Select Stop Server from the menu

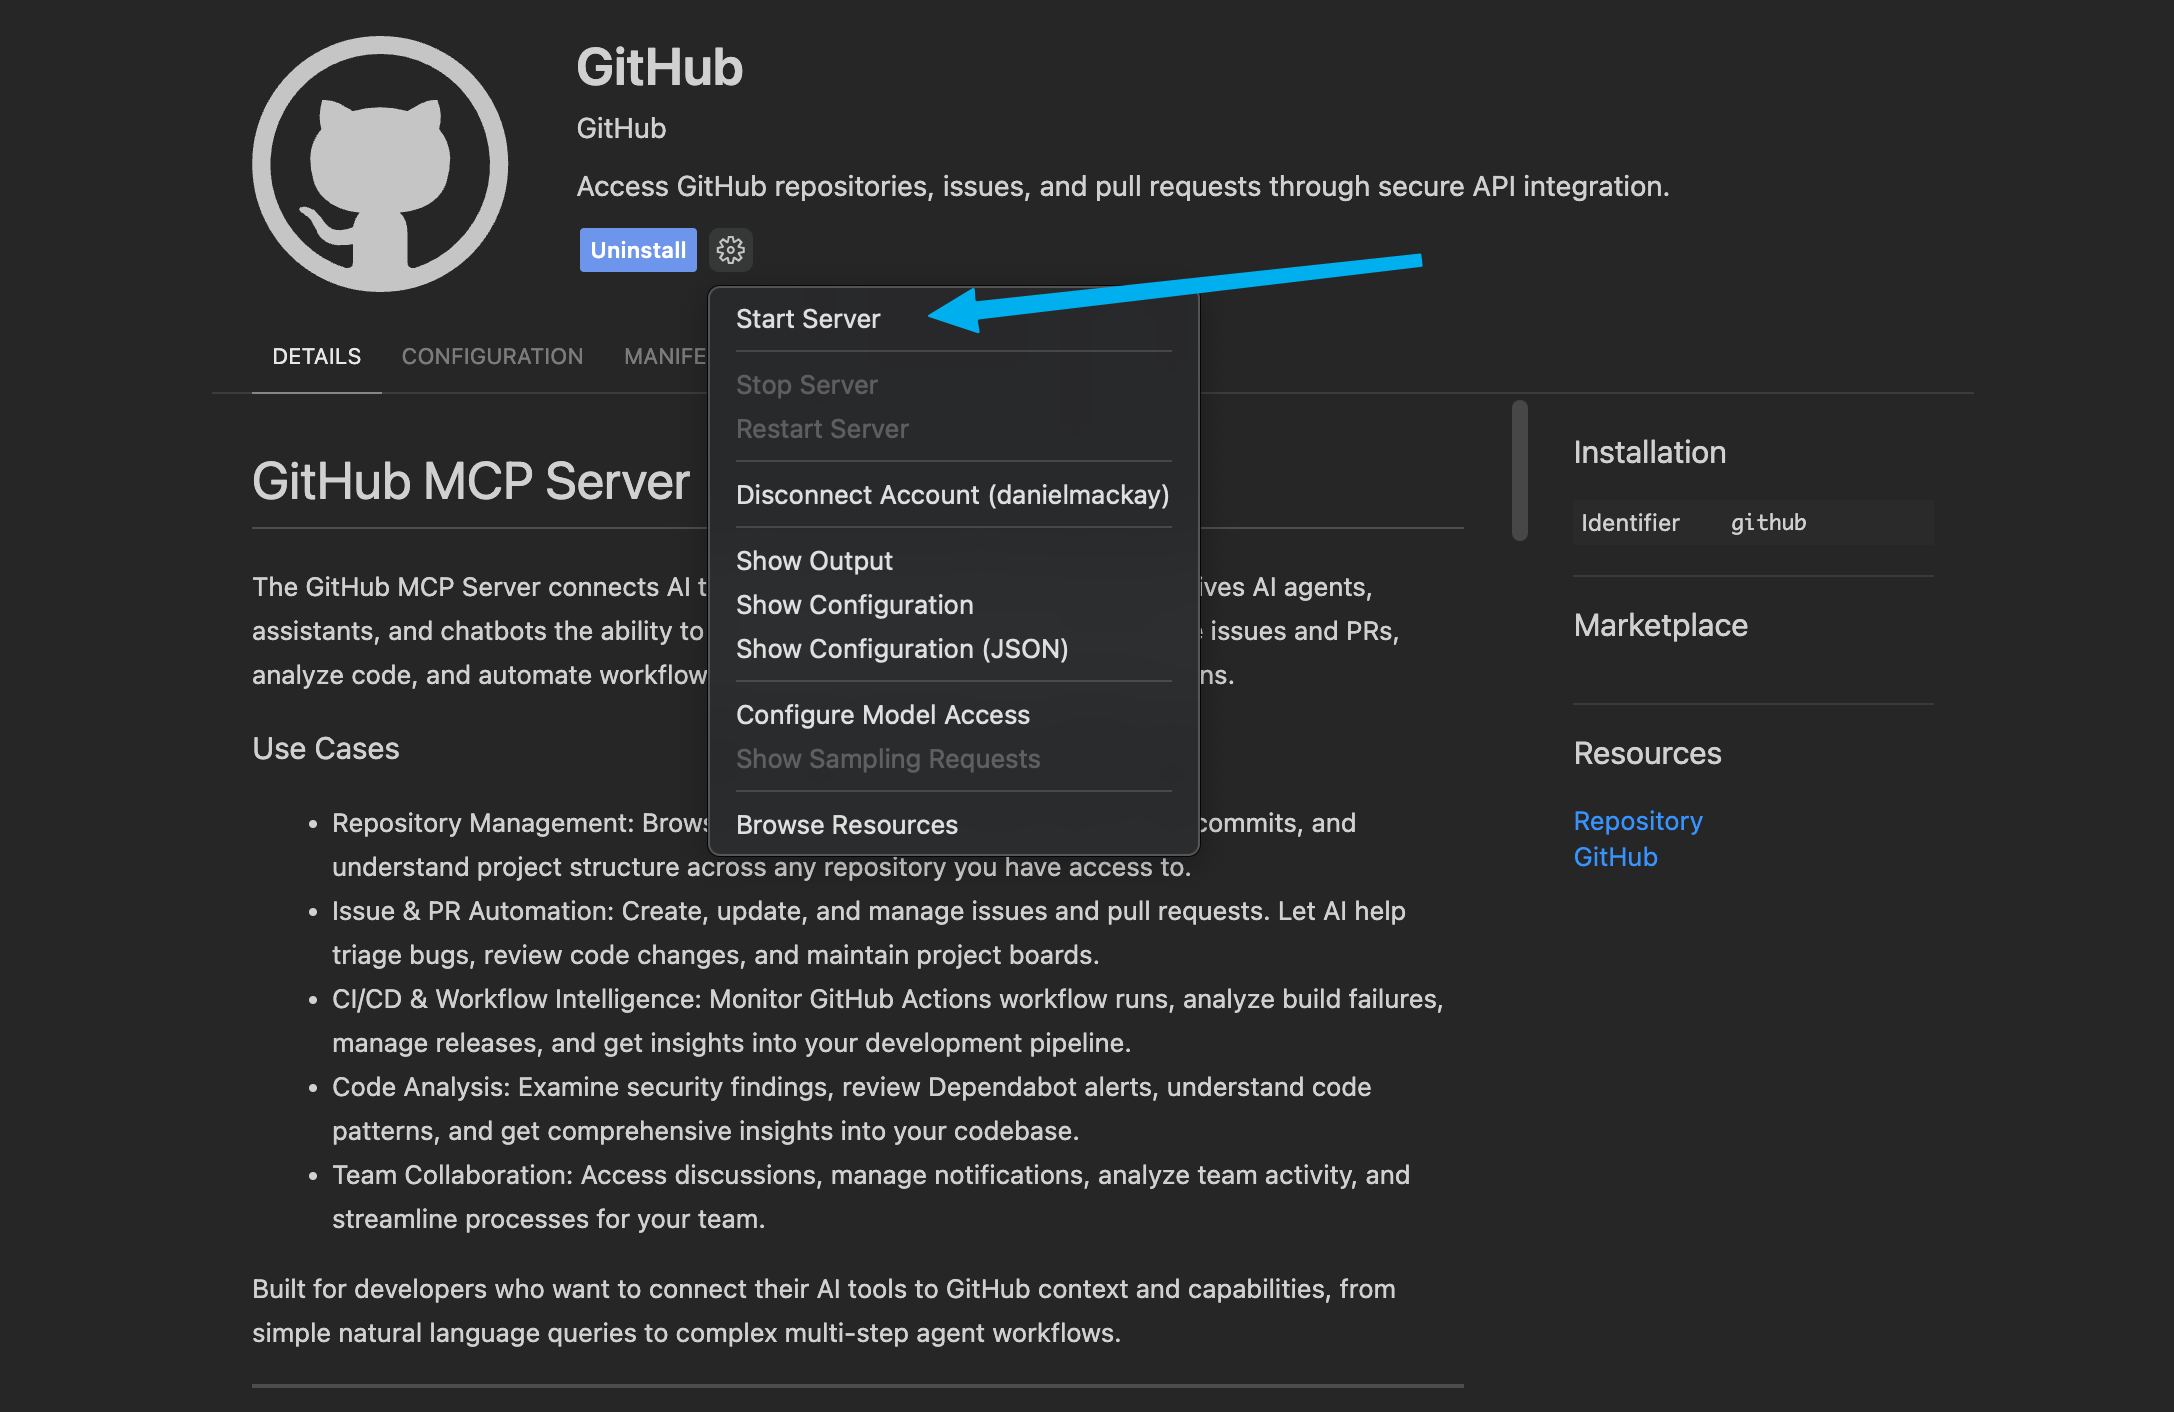coord(806,384)
